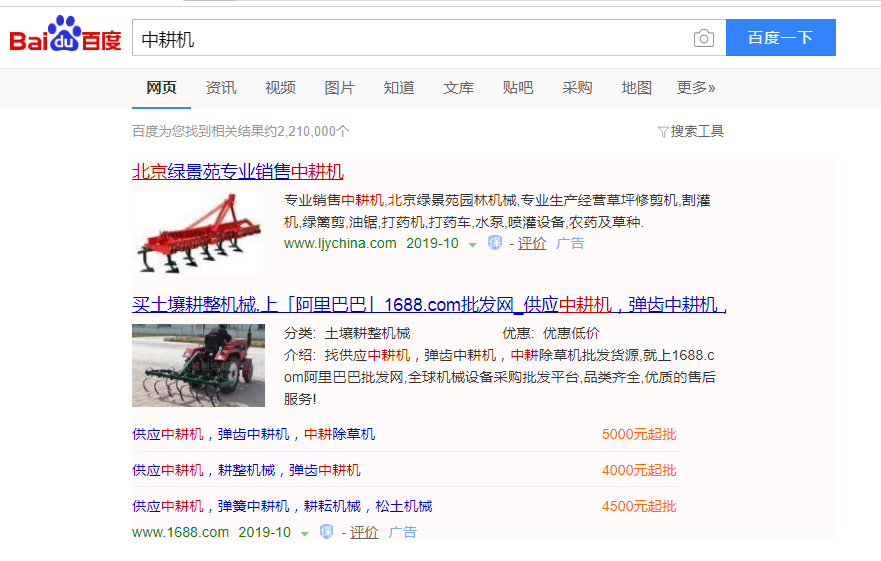The height and width of the screenshot is (561, 881).
Task: Click the 百度一下 search button
Action: click(x=780, y=38)
